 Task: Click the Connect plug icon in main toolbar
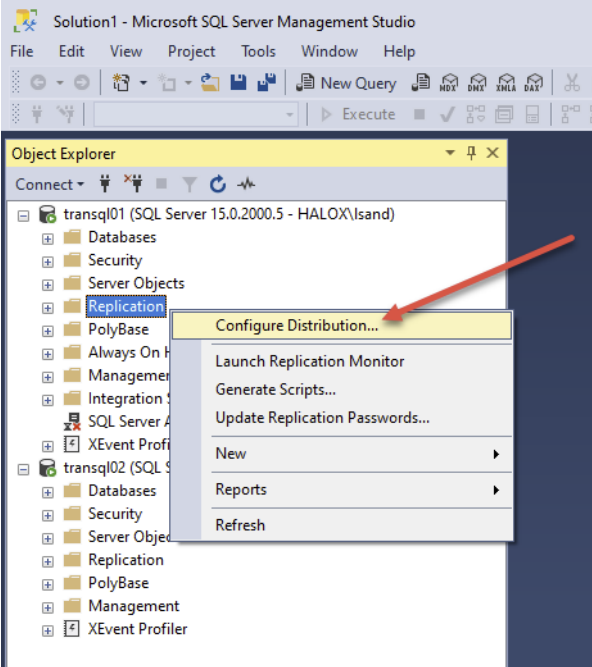[x=37, y=114]
